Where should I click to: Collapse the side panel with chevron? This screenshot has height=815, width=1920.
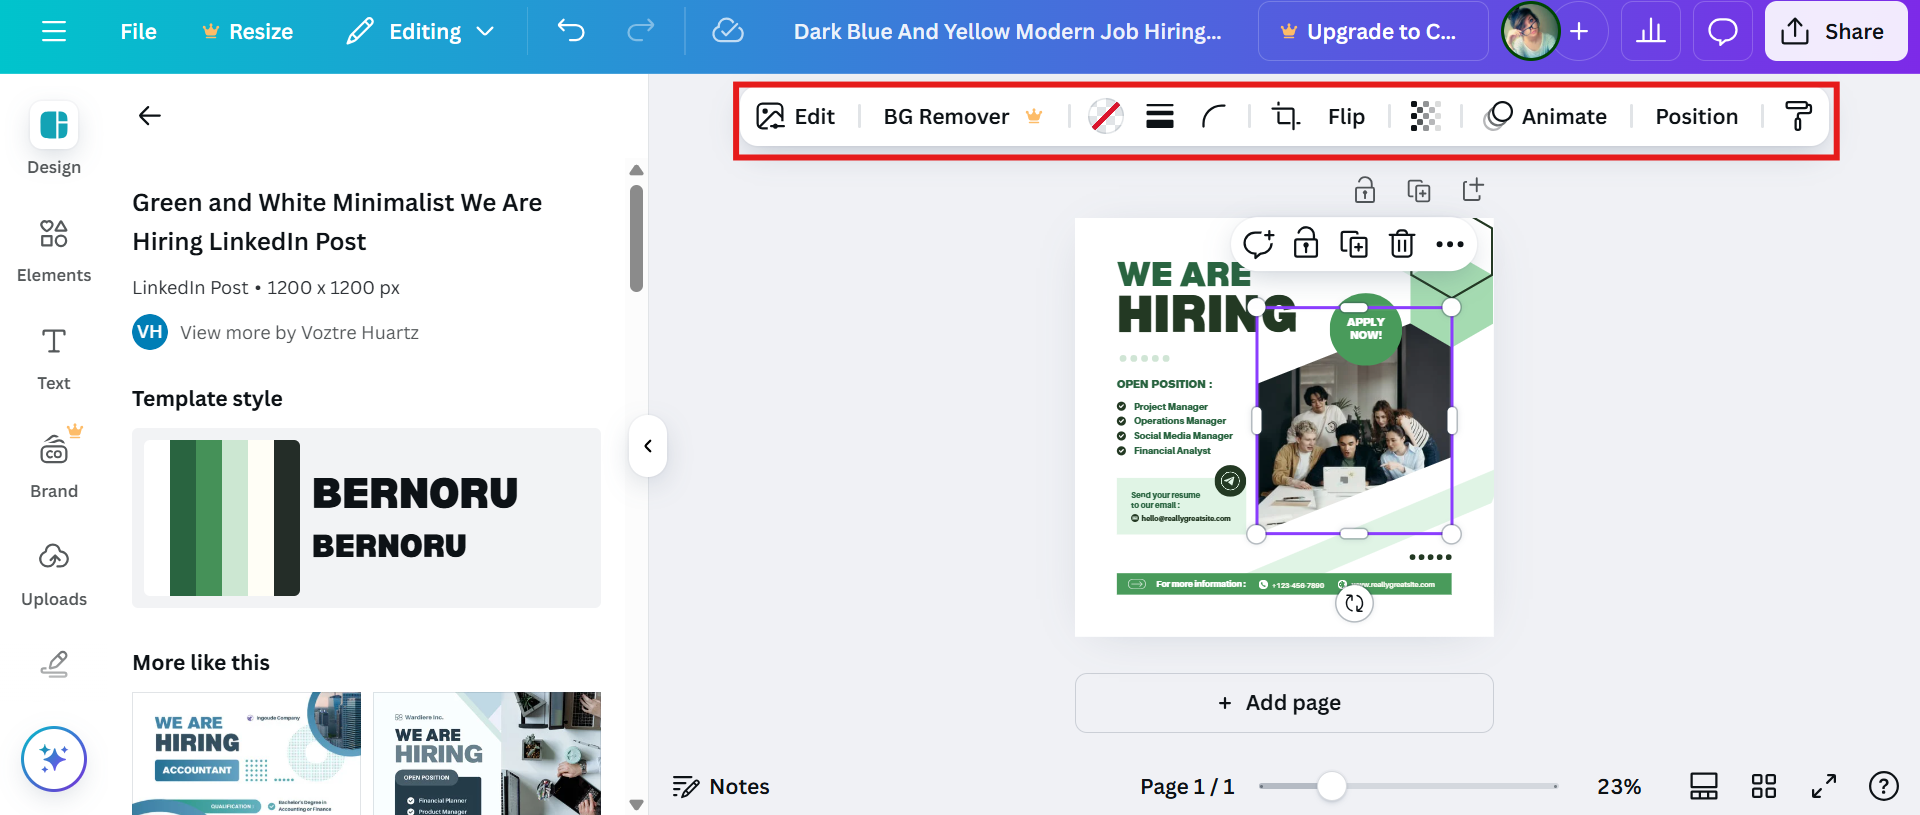648,446
